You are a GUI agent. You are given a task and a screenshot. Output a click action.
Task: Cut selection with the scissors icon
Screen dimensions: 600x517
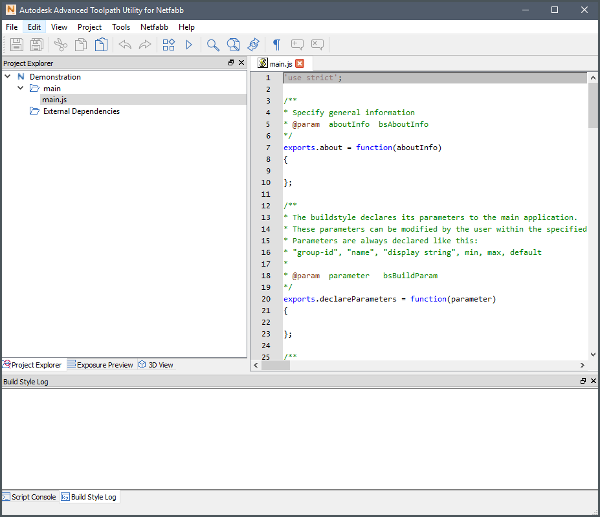[60, 45]
